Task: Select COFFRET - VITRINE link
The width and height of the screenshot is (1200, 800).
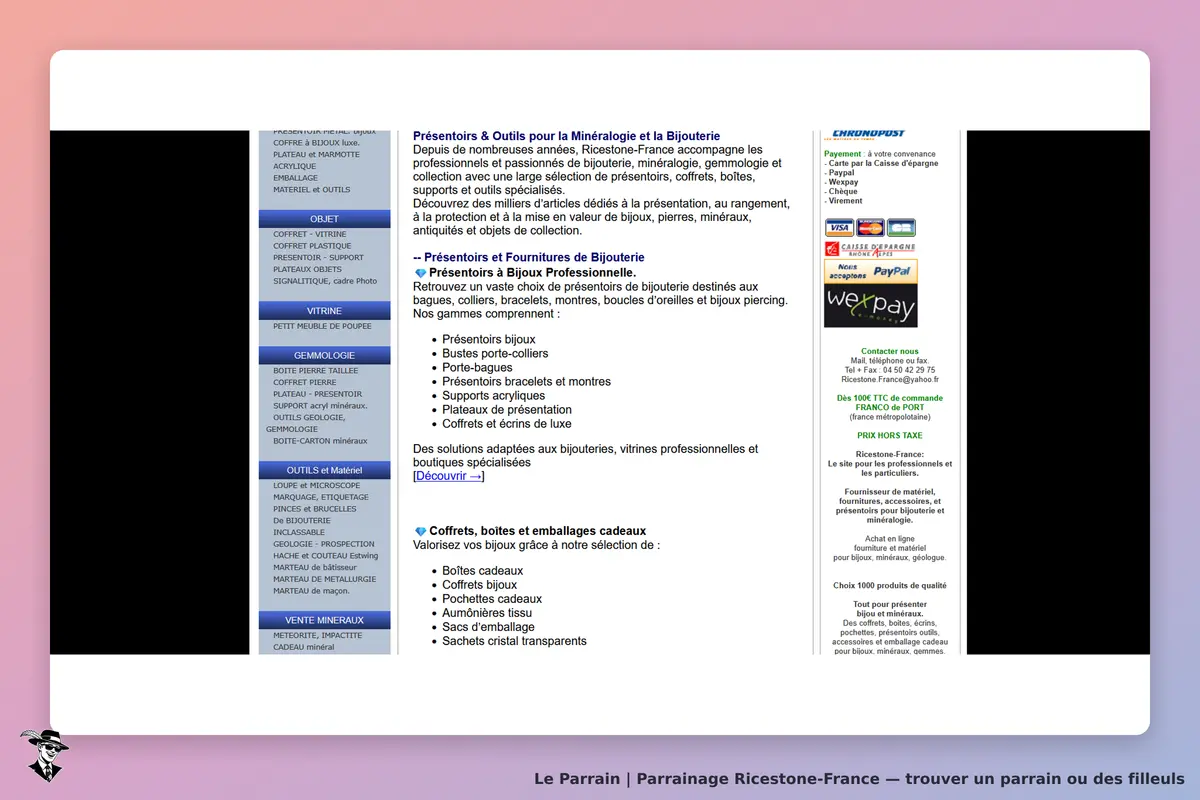Action: [310, 235]
